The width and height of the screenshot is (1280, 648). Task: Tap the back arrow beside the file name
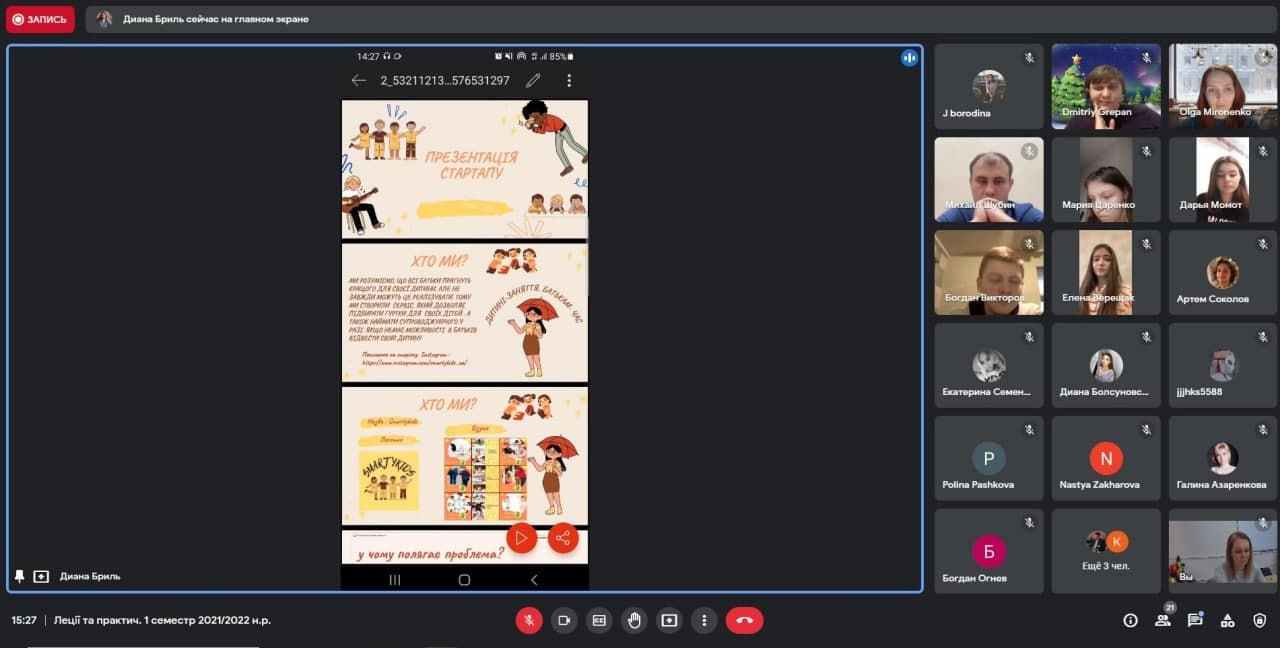tap(359, 80)
